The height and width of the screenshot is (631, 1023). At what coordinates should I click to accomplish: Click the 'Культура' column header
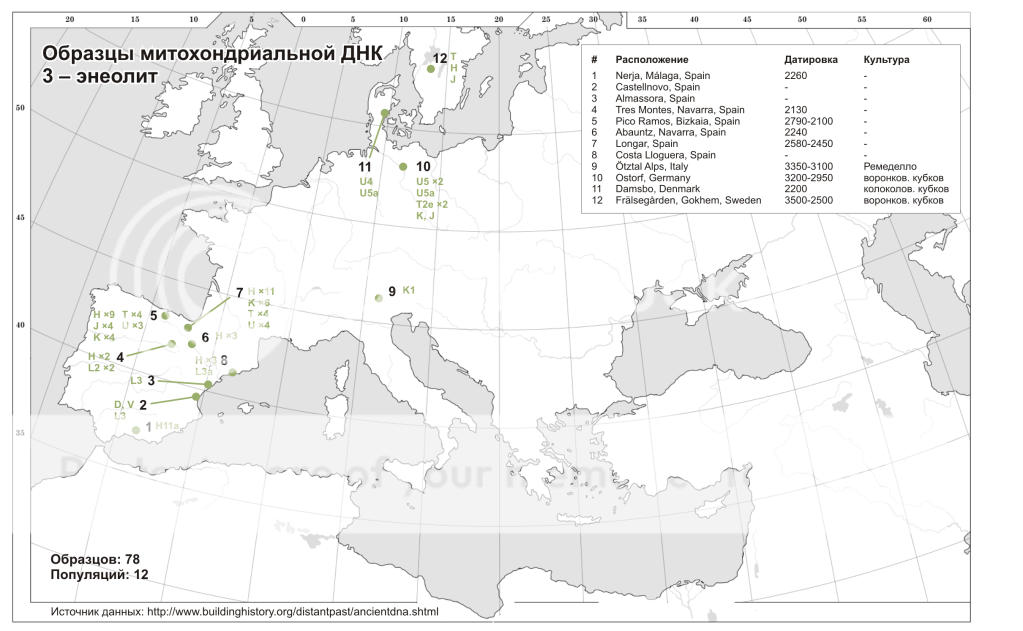[x=886, y=60]
